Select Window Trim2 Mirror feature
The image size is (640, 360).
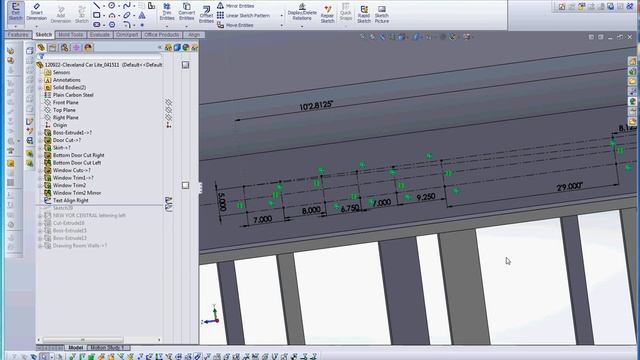pos(77,193)
